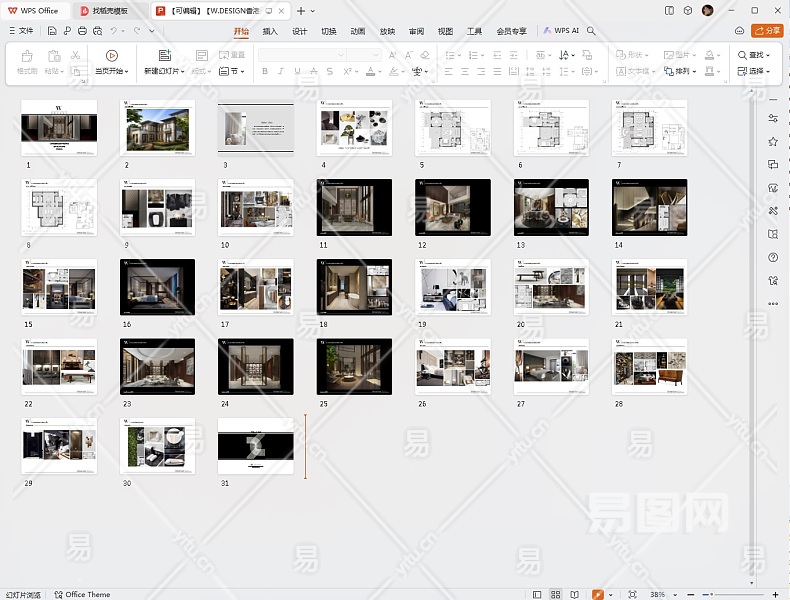The width and height of the screenshot is (790, 600).
Task: Click the WPS AI button
Action: [x=562, y=31]
